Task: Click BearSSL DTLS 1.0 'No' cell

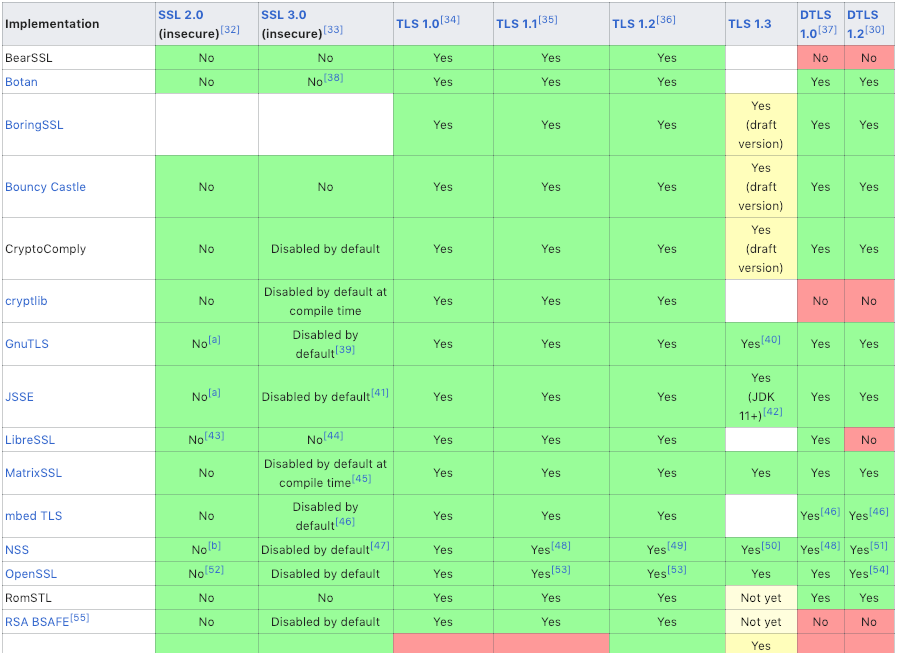Action: (x=821, y=58)
